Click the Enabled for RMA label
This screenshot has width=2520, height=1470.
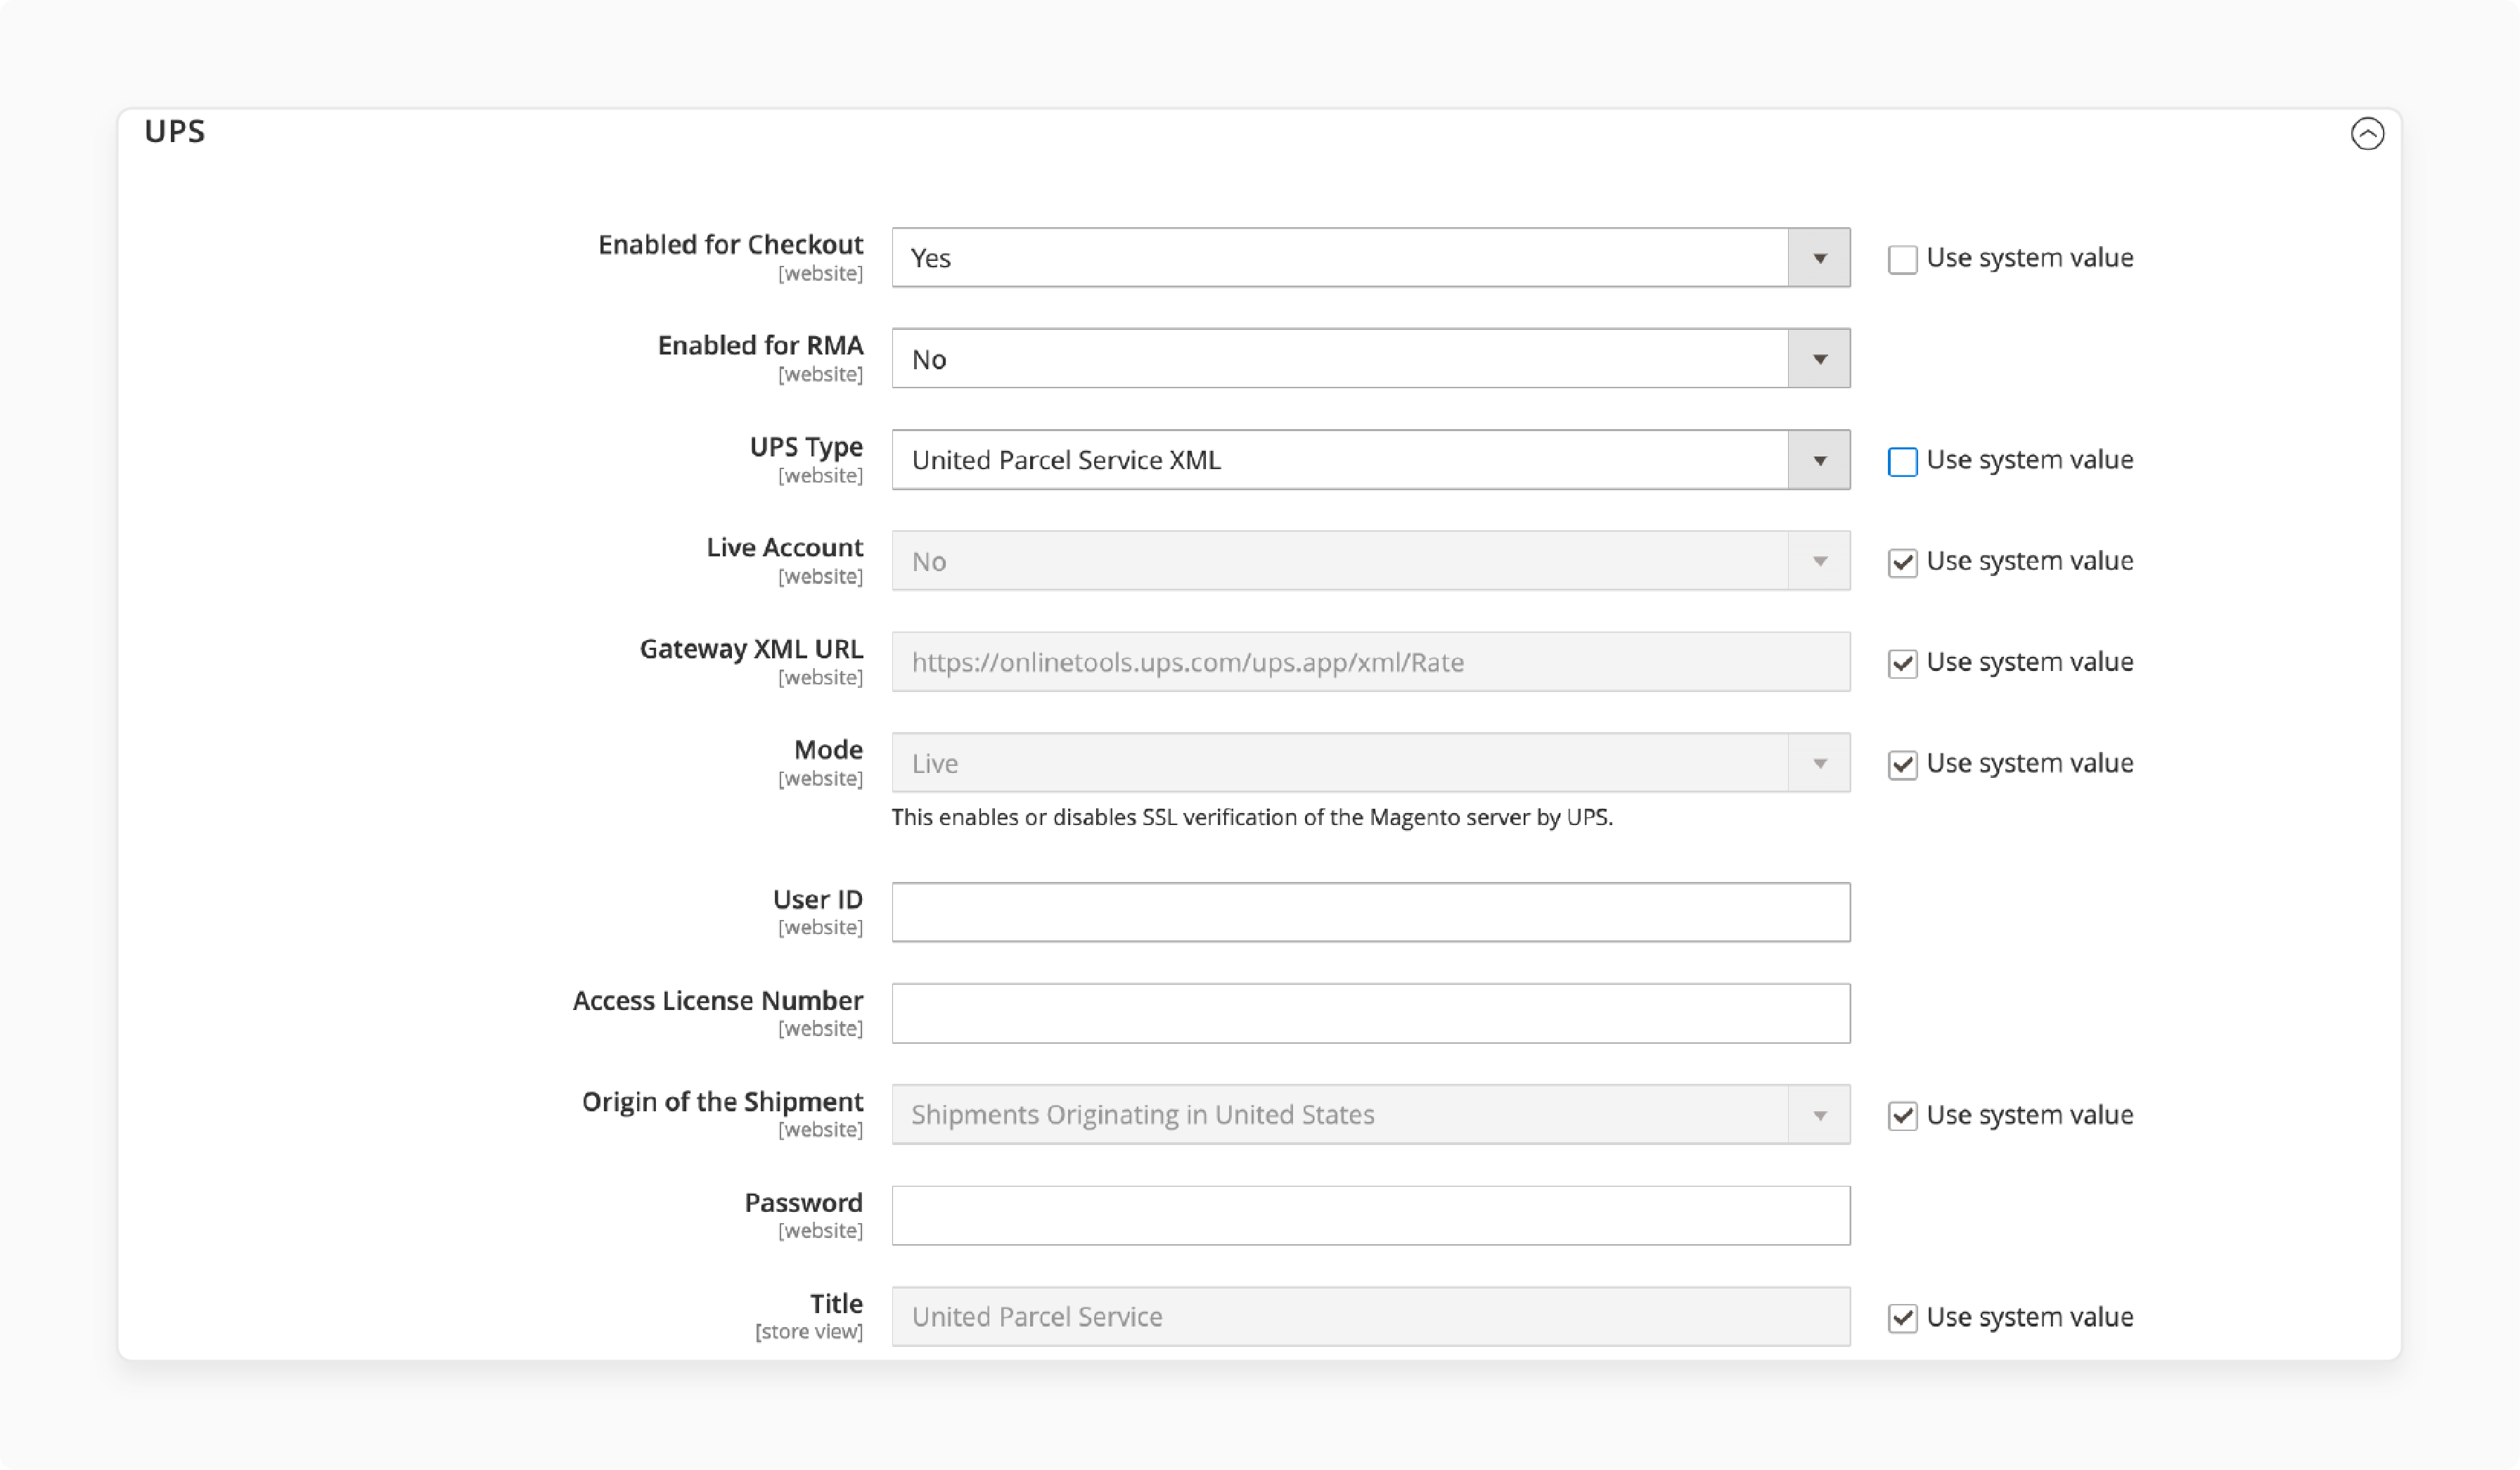[760, 345]
